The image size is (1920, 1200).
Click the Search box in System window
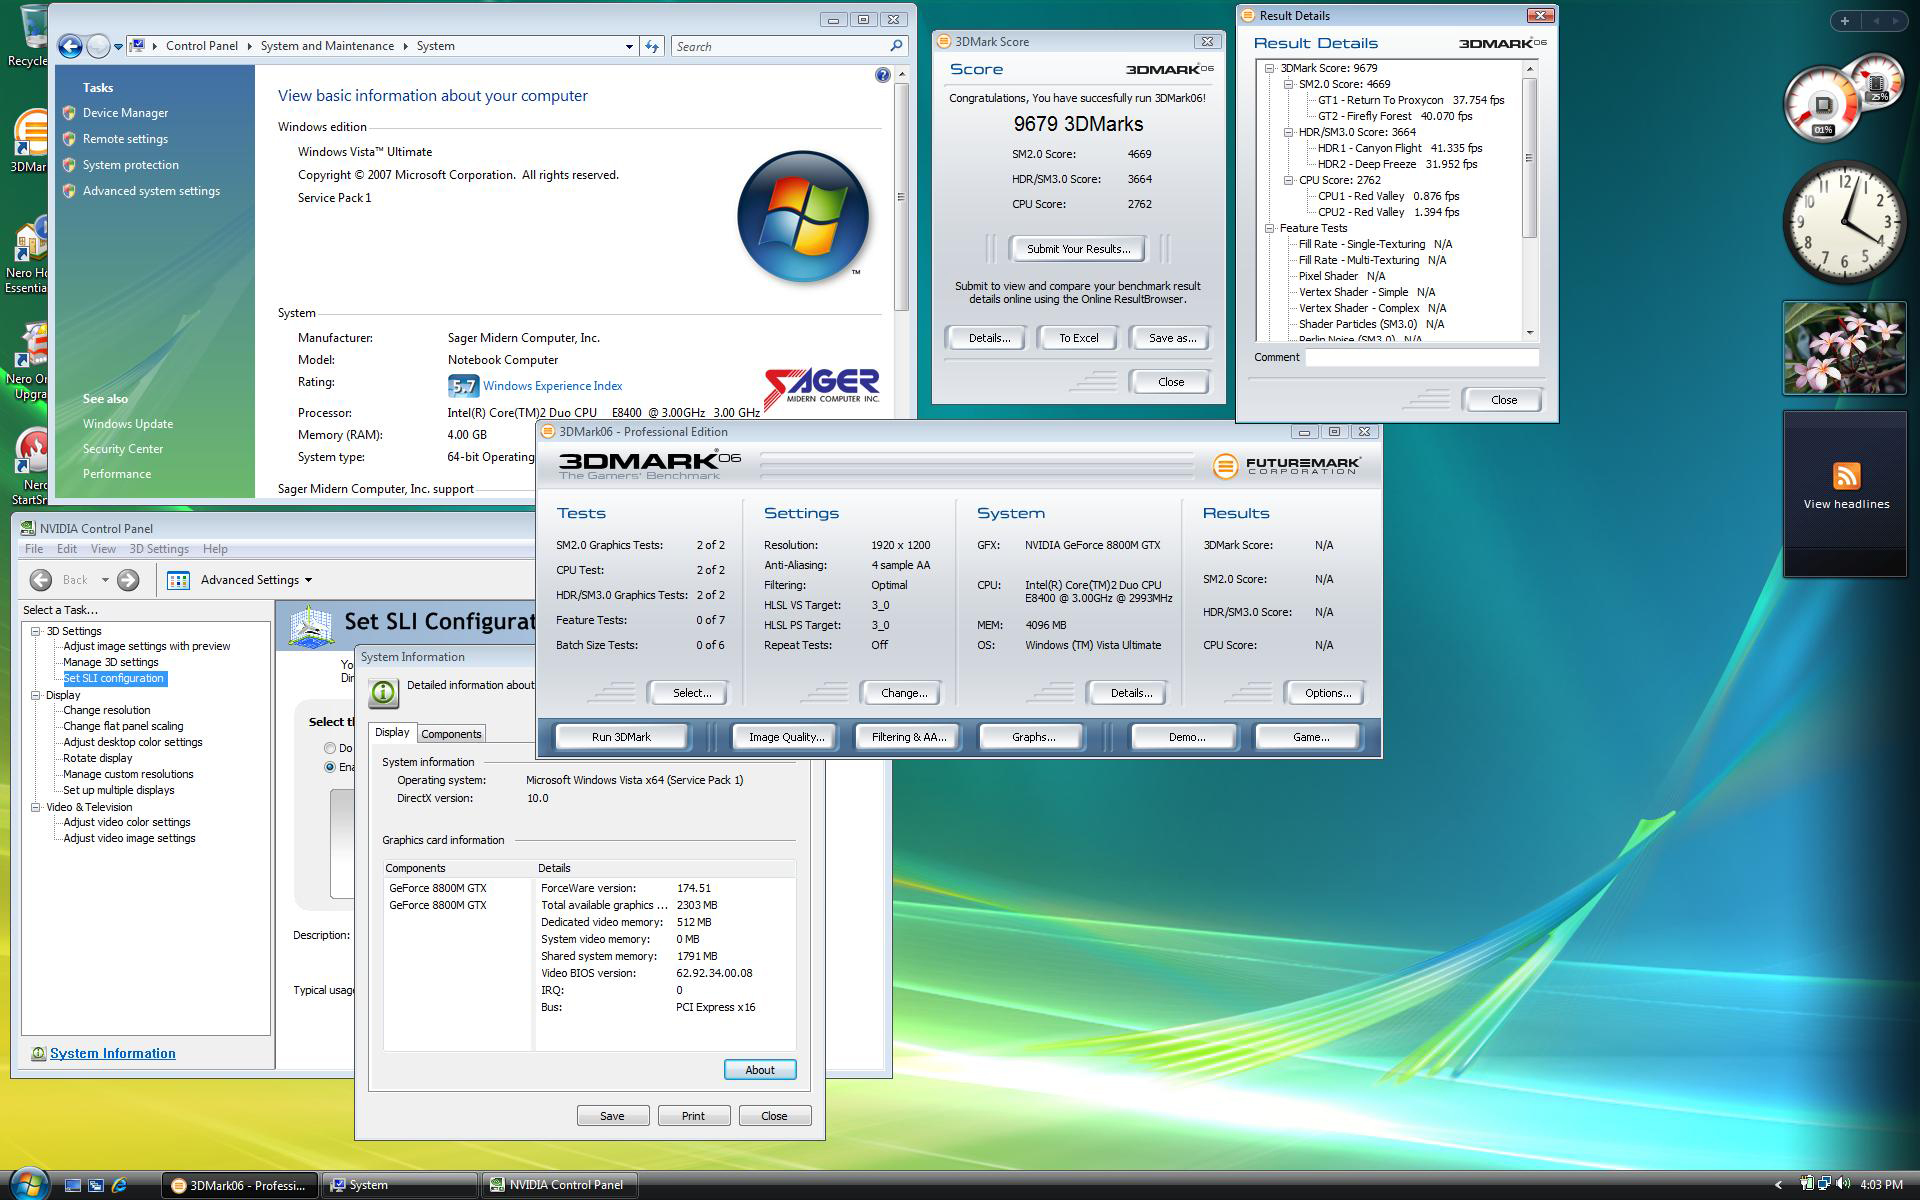pos(788,46)
